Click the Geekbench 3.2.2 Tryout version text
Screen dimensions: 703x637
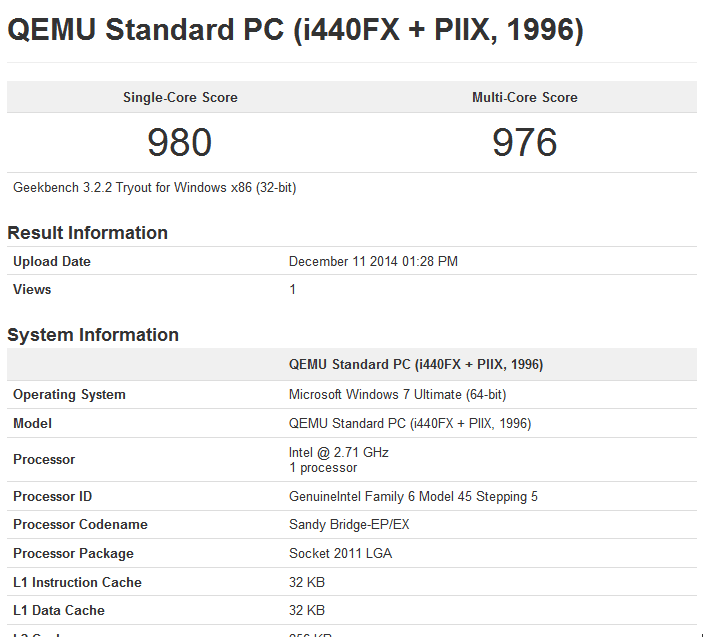(x=155, y=187)
